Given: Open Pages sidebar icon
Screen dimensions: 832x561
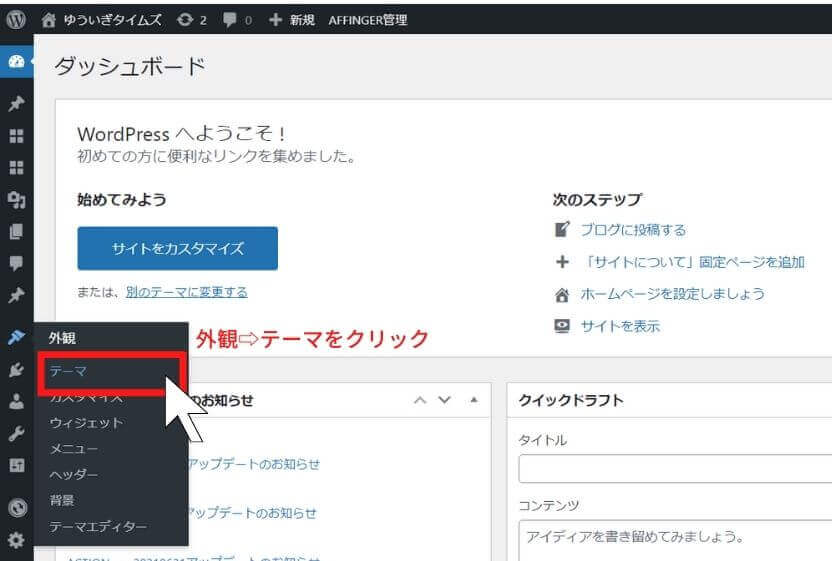Looking at the screenshot, I should (x=16, y=231).
